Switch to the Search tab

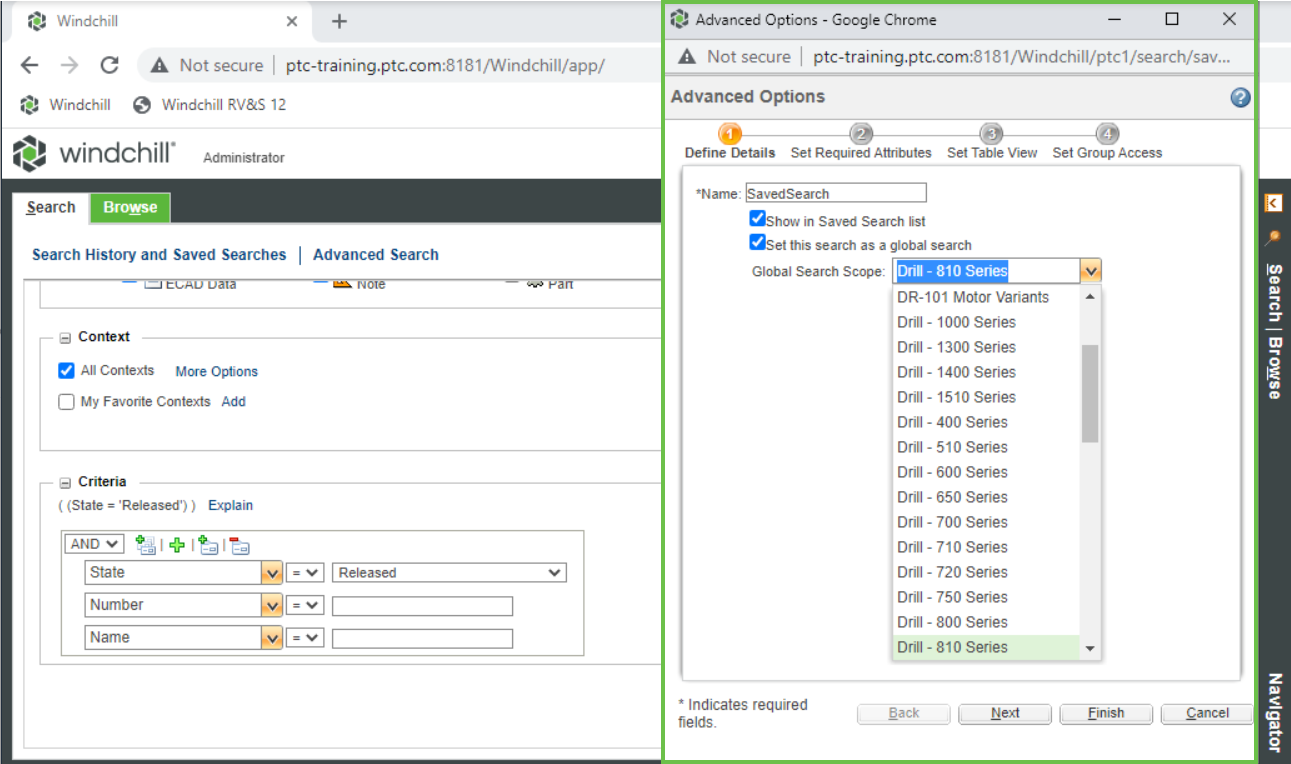point(51,207)
